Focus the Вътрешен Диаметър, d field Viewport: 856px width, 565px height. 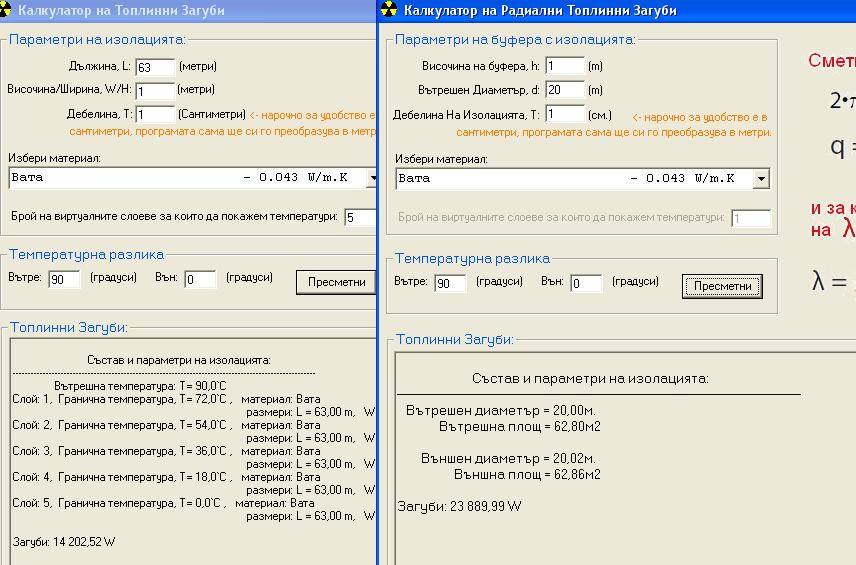(565, 90)
